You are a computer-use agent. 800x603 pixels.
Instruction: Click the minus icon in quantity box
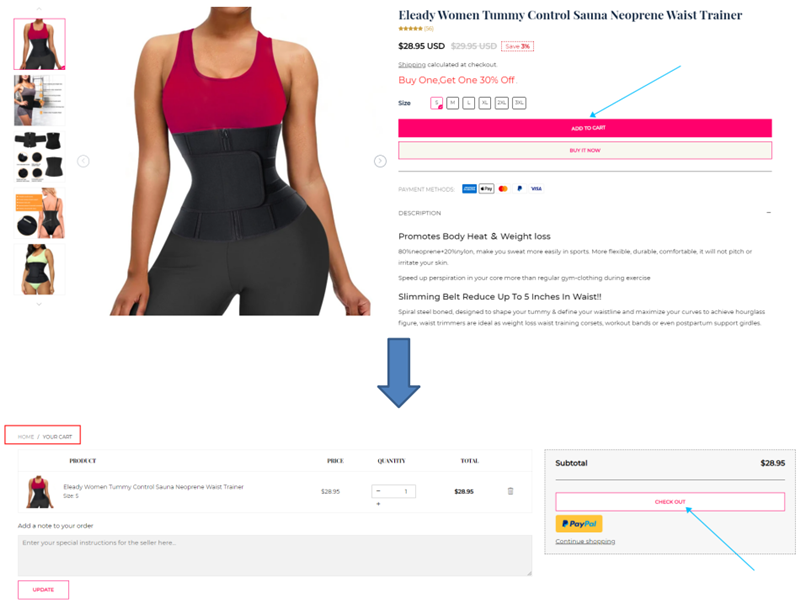click(x=378, y=491)
